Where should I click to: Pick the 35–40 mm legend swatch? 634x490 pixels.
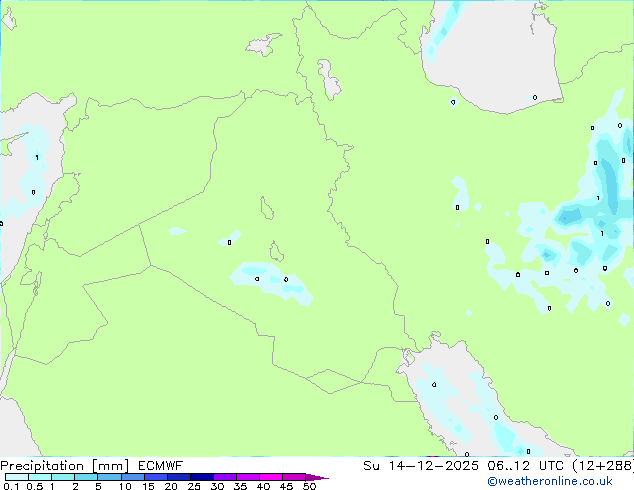pos(248,477)
